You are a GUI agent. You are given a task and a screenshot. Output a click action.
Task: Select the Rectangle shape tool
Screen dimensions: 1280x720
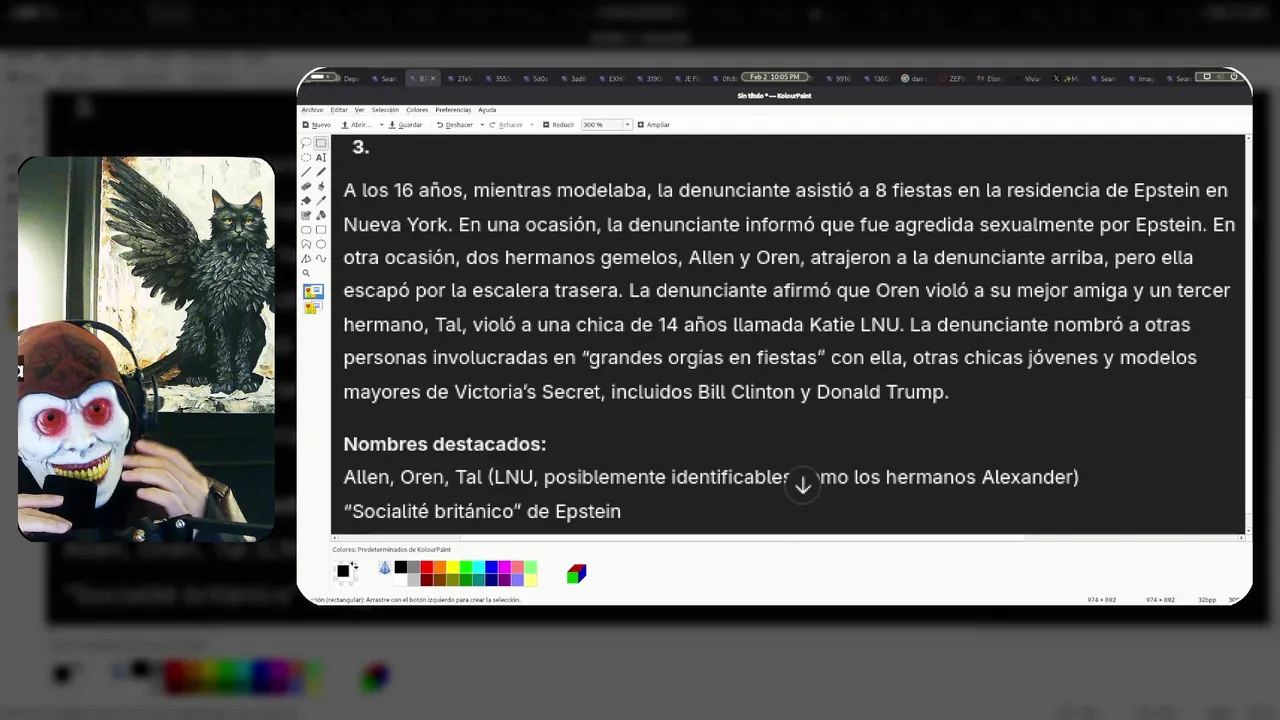(321, 230)
